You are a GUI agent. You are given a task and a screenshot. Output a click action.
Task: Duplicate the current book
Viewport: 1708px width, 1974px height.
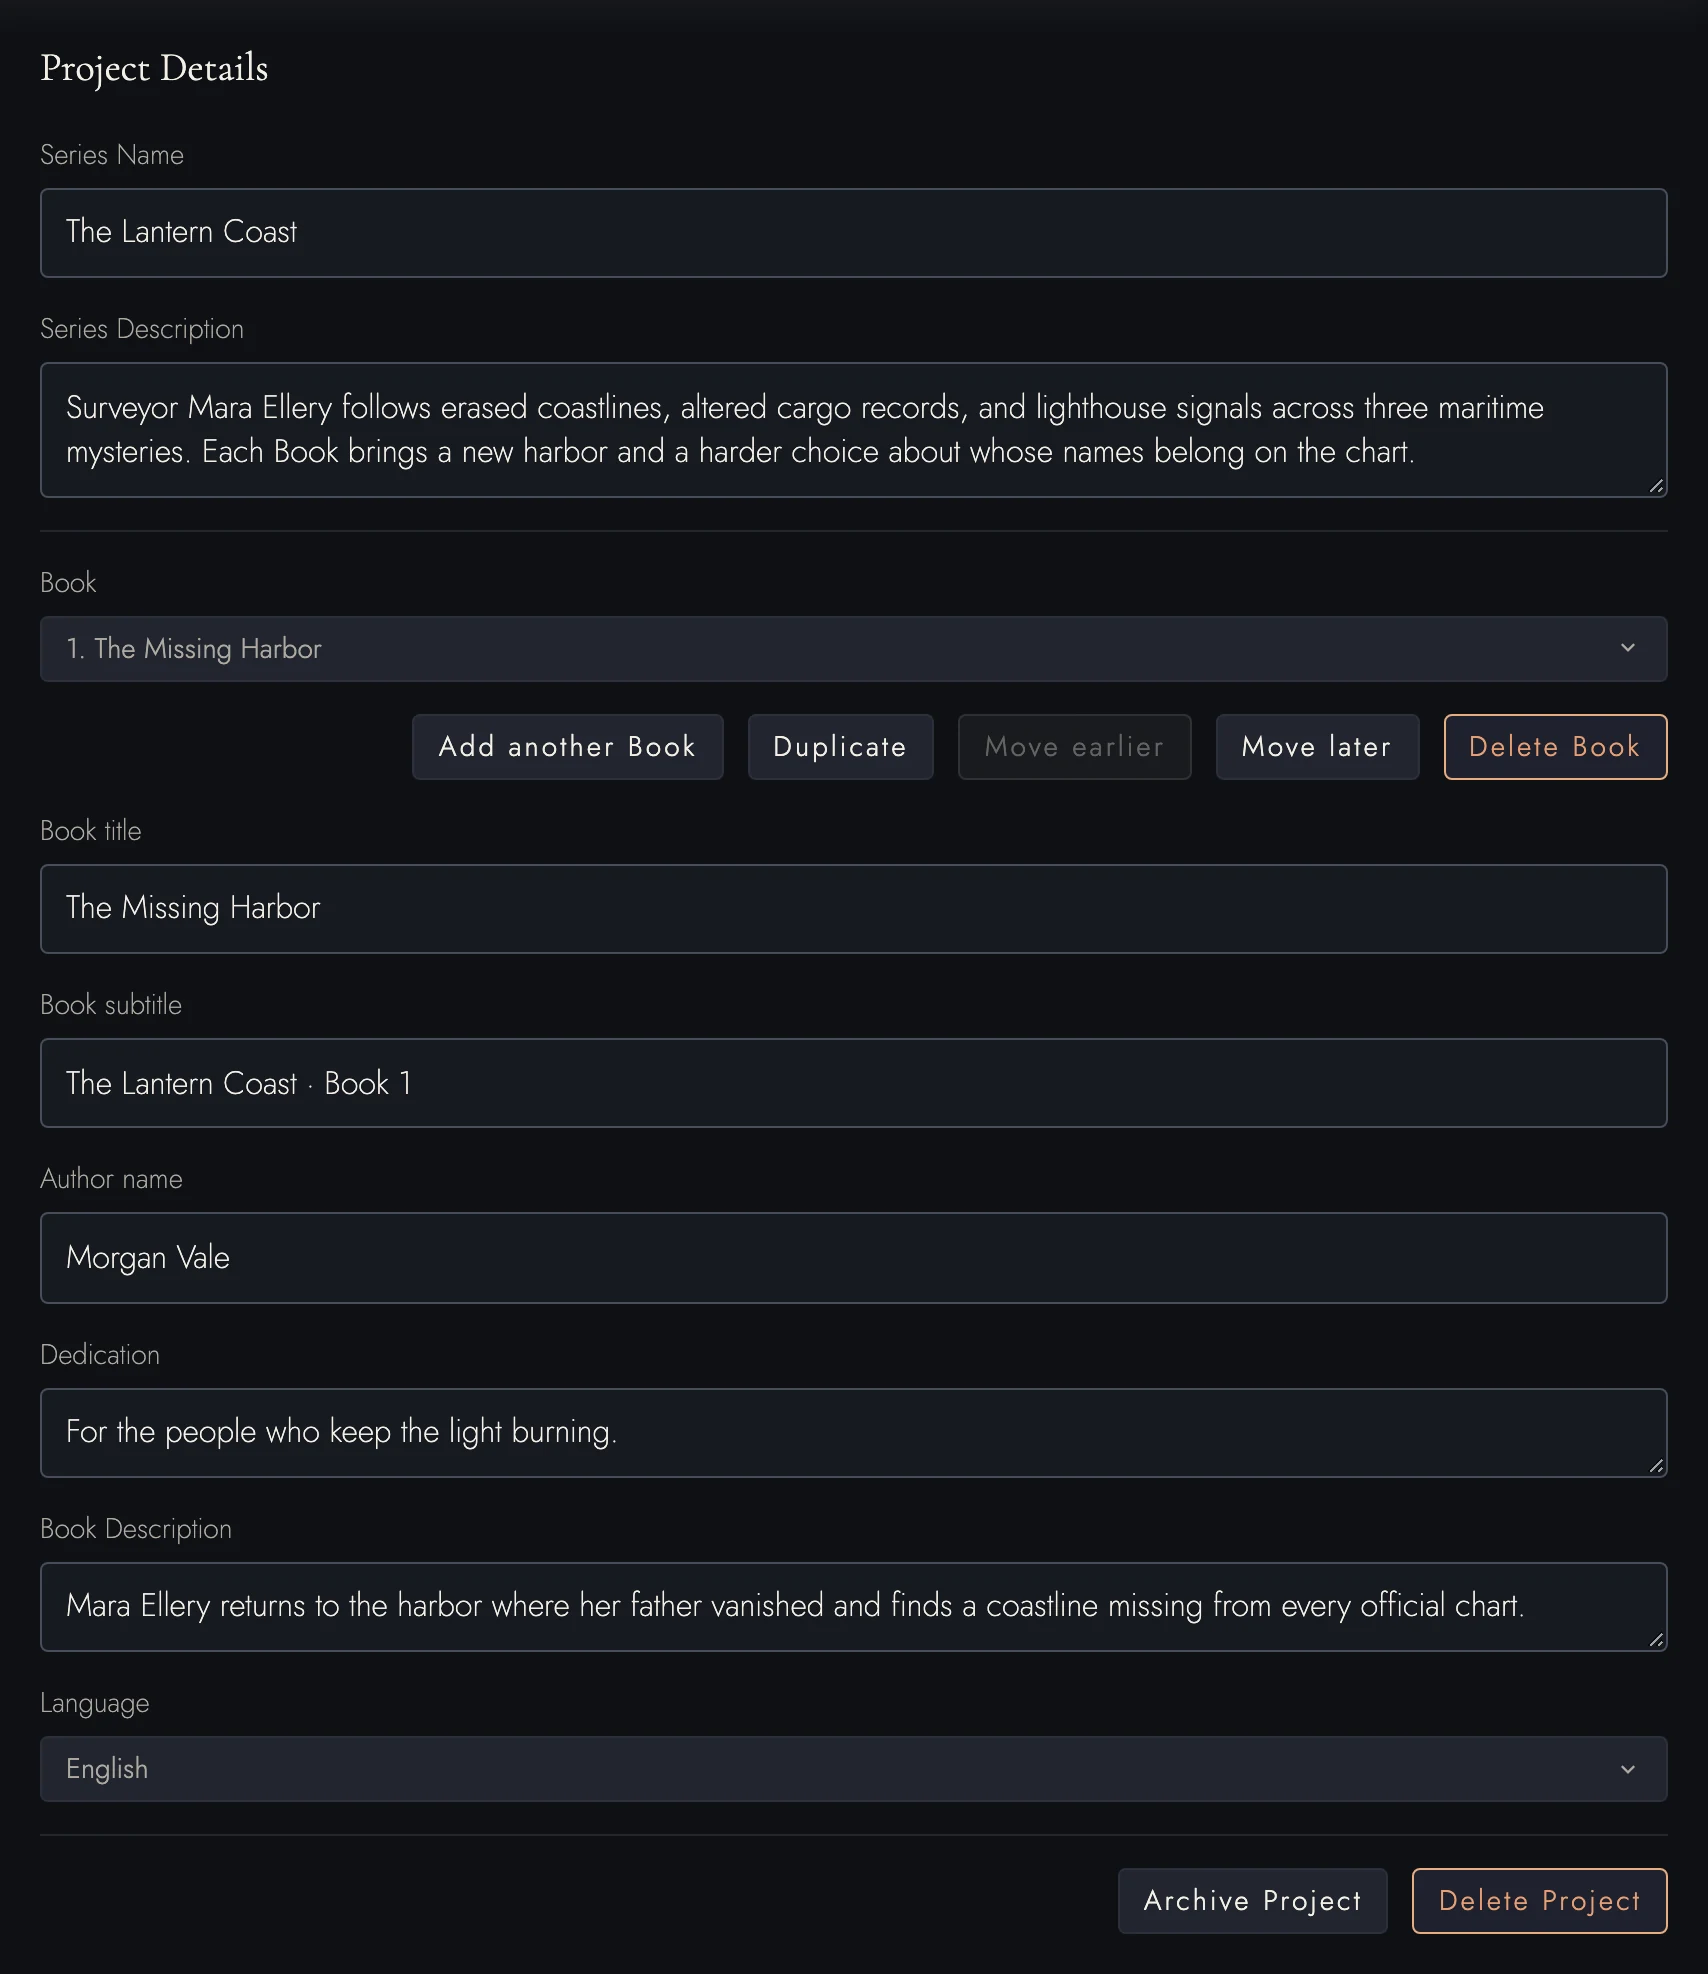coord(840,747)
